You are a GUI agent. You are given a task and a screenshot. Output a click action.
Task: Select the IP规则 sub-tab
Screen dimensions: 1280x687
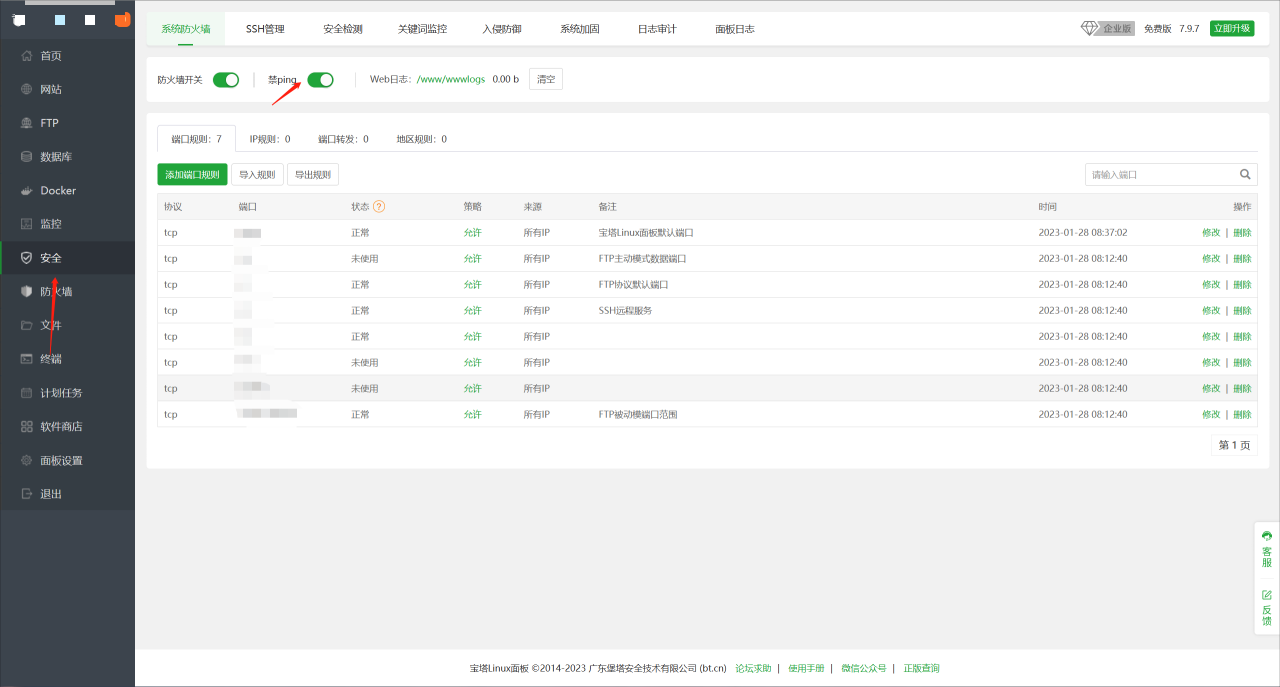point(270,139)
